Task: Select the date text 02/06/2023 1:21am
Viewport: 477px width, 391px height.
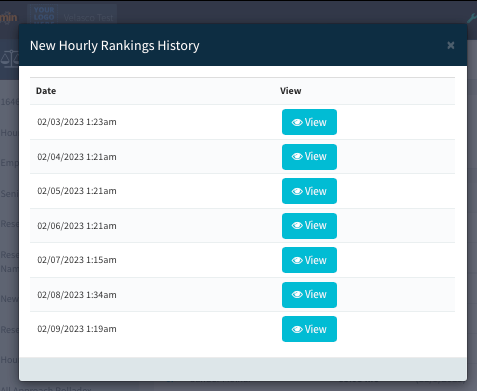Action: click(77, 226)
